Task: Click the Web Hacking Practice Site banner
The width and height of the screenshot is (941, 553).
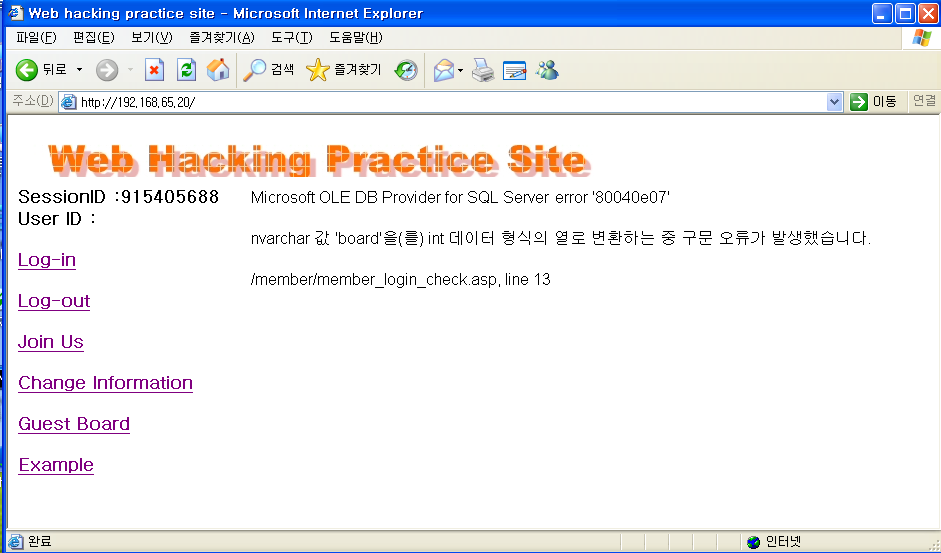Action: click(x=320, y=160)
